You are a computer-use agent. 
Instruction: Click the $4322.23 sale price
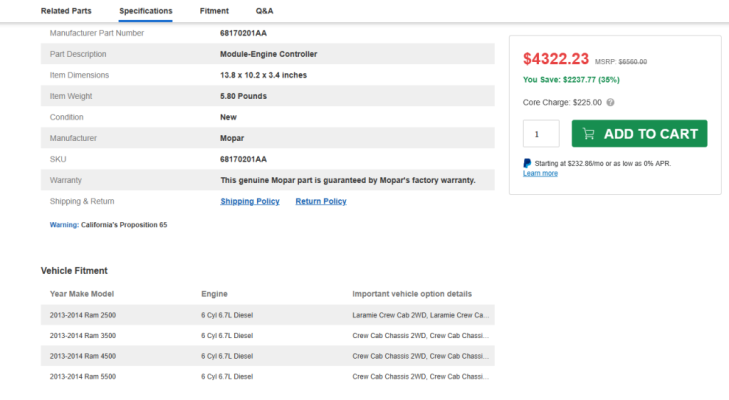click(556, 59)
